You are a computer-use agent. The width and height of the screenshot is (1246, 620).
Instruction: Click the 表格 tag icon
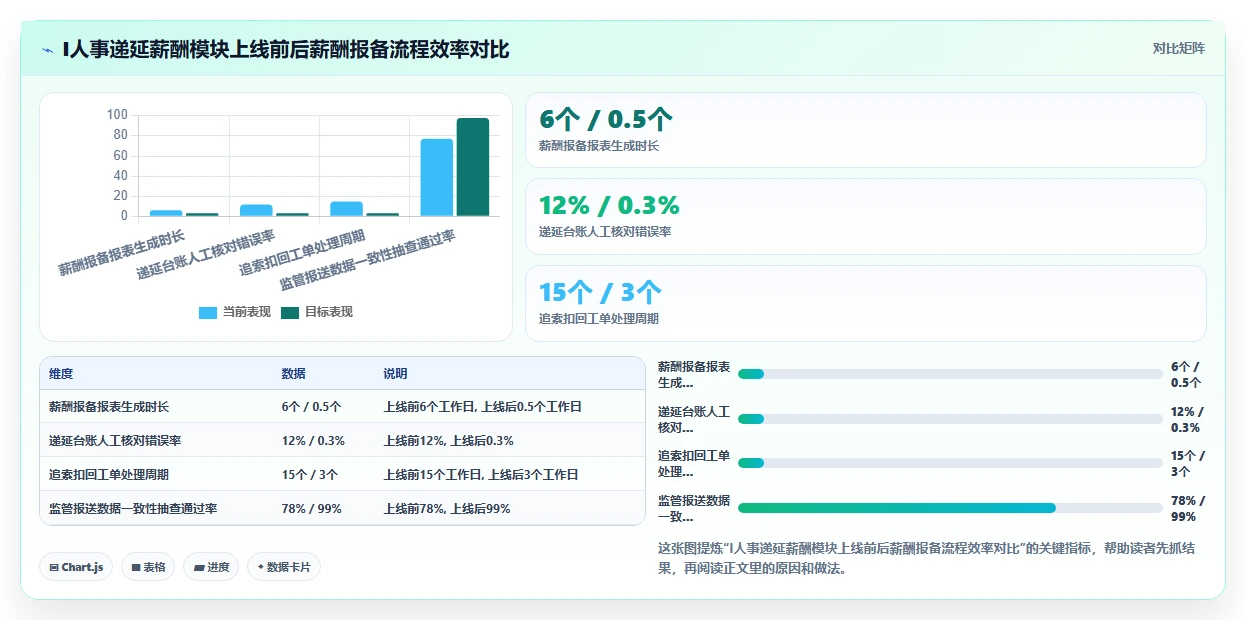tap(136, 567)
